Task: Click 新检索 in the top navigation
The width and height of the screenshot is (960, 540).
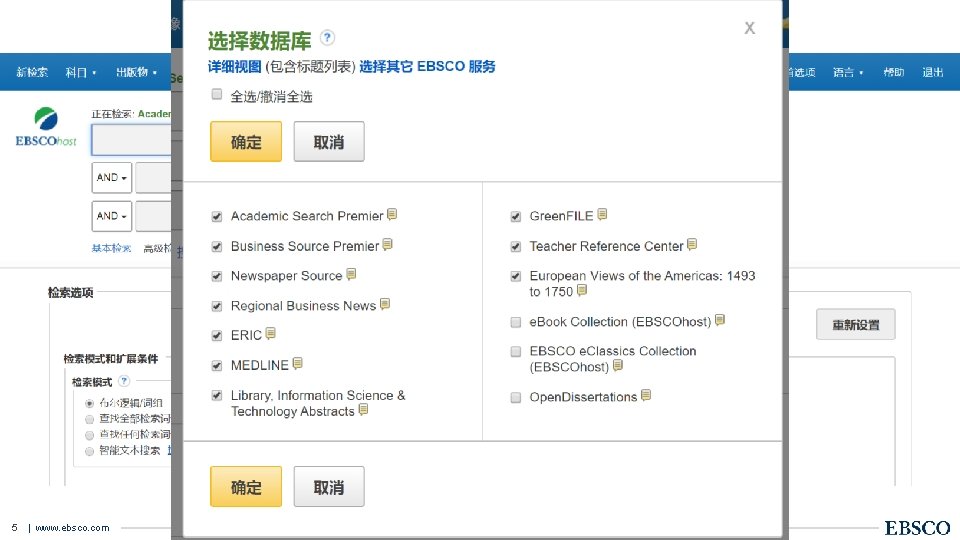Action: click(32, 72)
